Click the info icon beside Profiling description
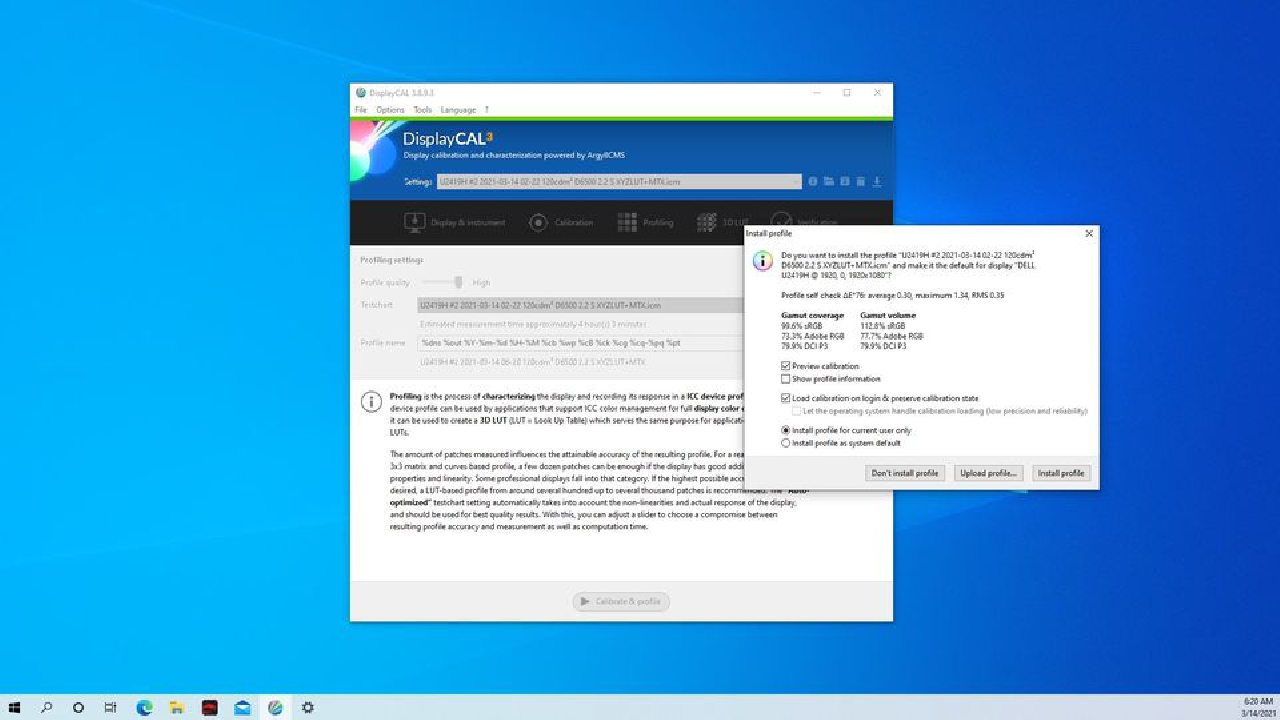This screenshot has height=720, width=1280. (371, 402)
